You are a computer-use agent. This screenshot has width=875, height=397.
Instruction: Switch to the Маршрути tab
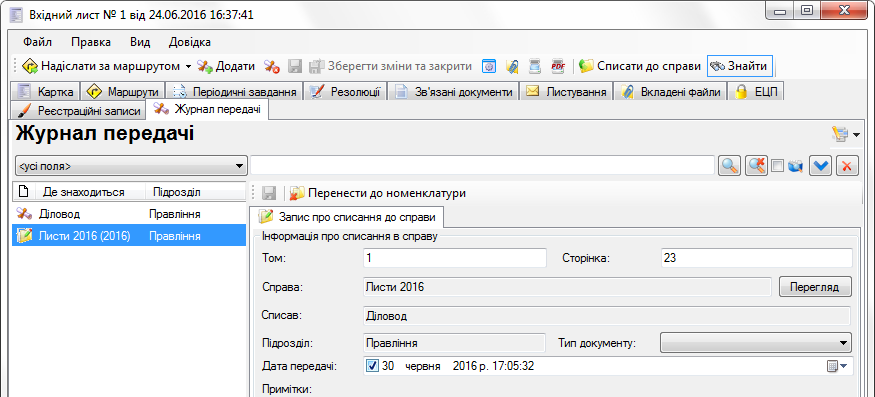(x=123, y=92)
